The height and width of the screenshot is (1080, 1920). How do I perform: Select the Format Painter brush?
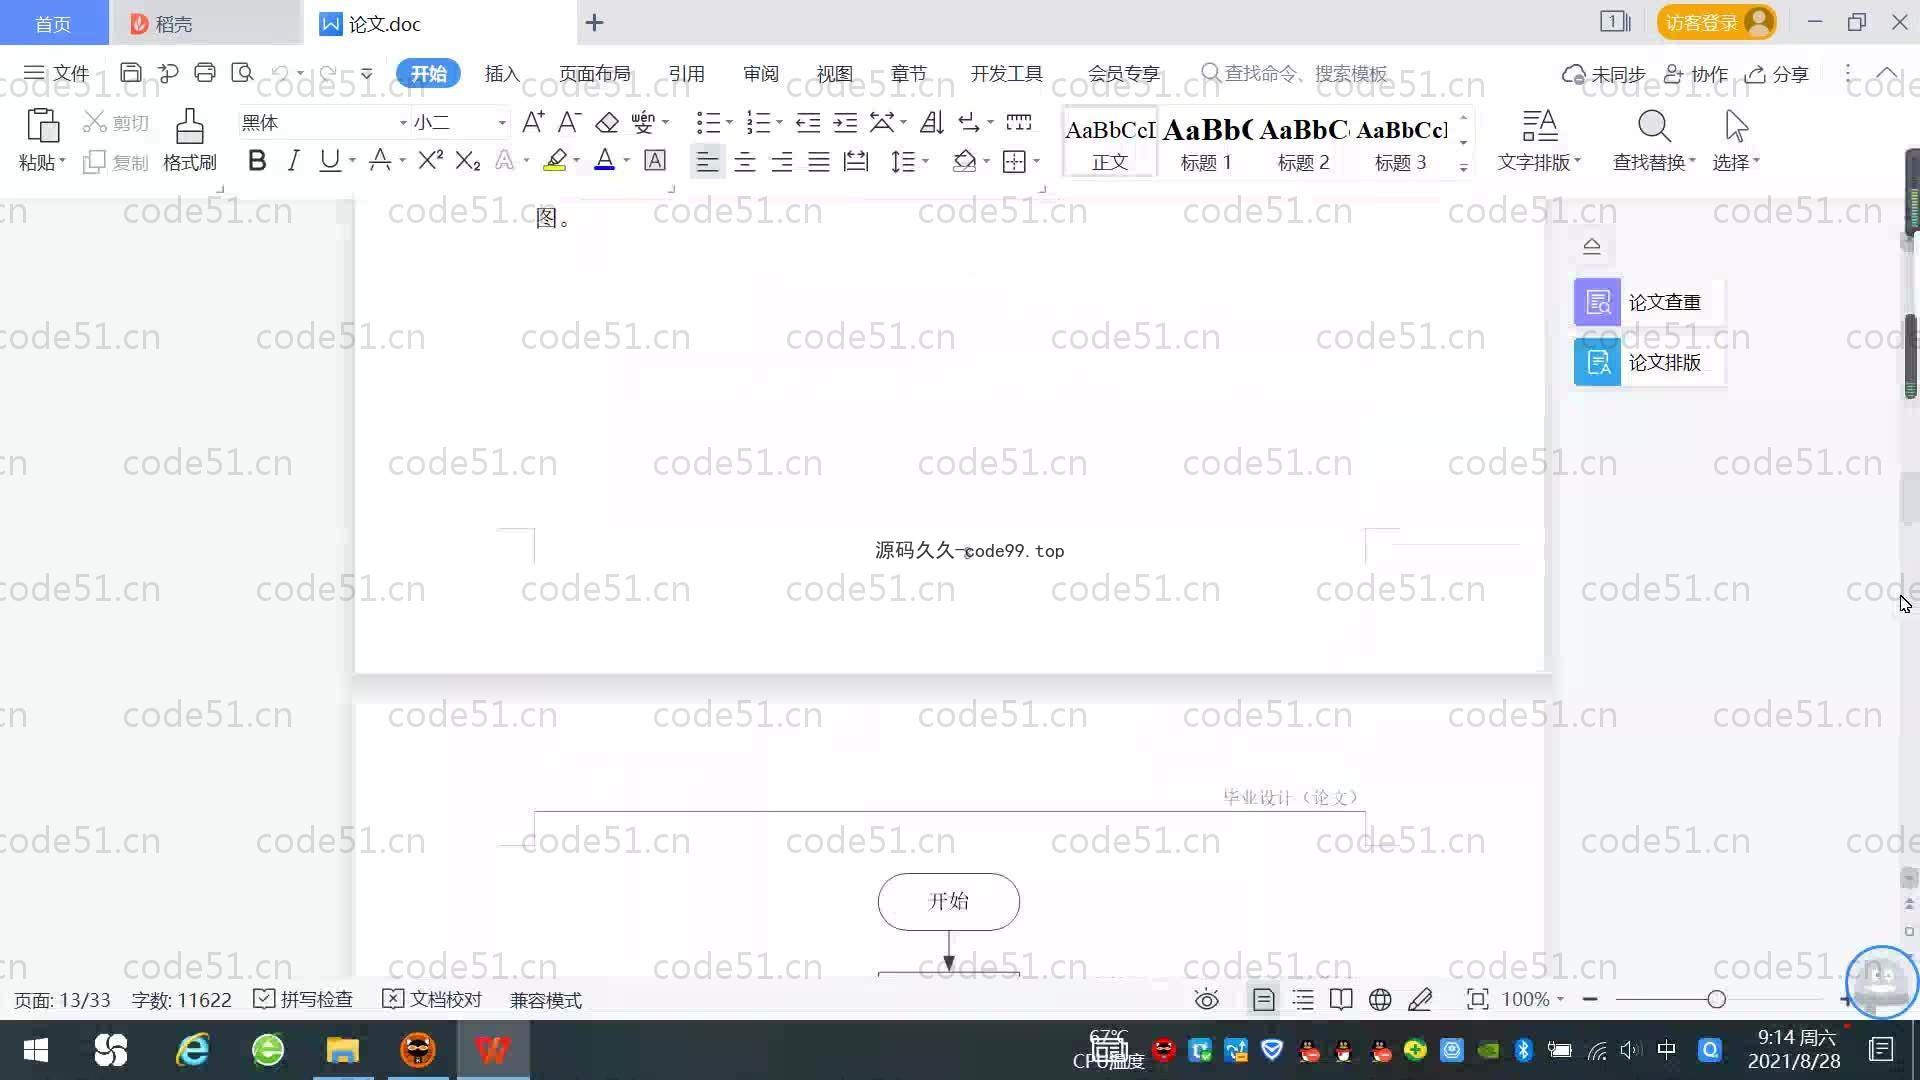click(189, 126)
